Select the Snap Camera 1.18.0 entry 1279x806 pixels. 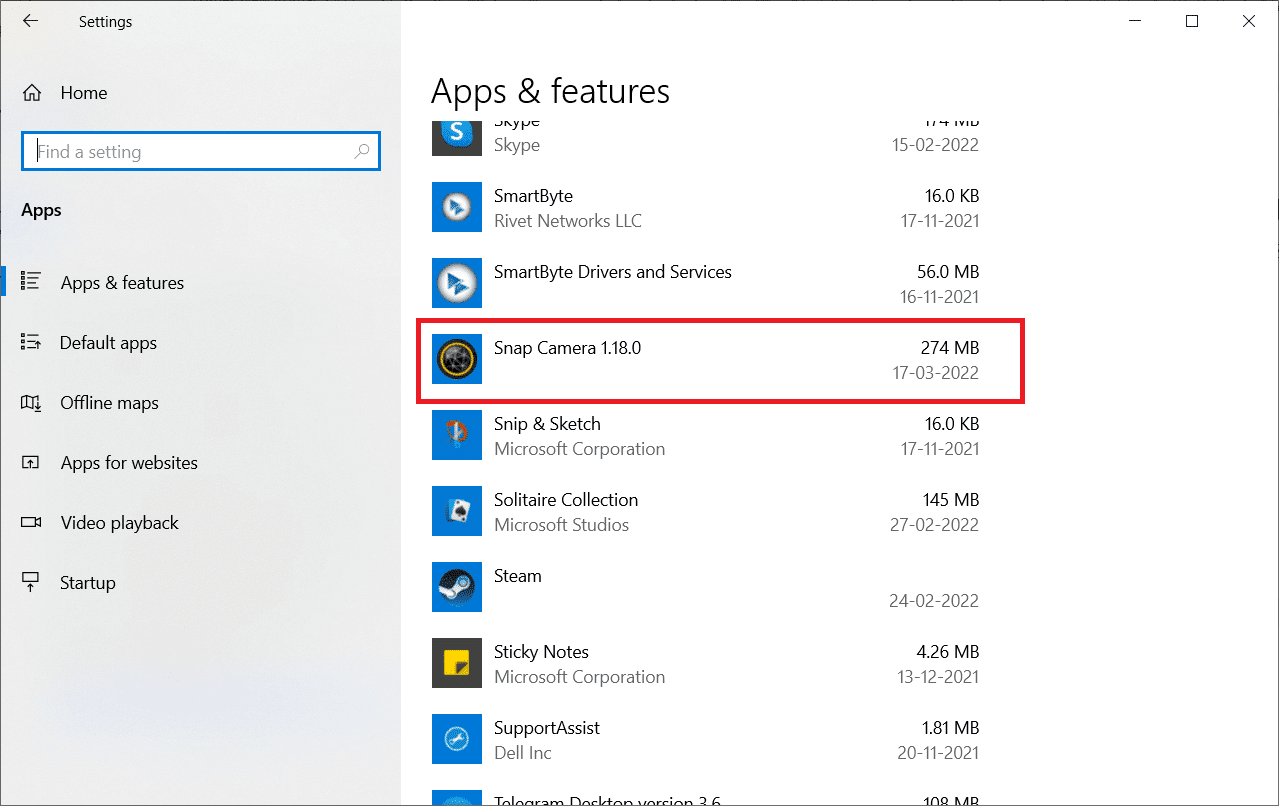pyautogui.click(x=718, y=360)
